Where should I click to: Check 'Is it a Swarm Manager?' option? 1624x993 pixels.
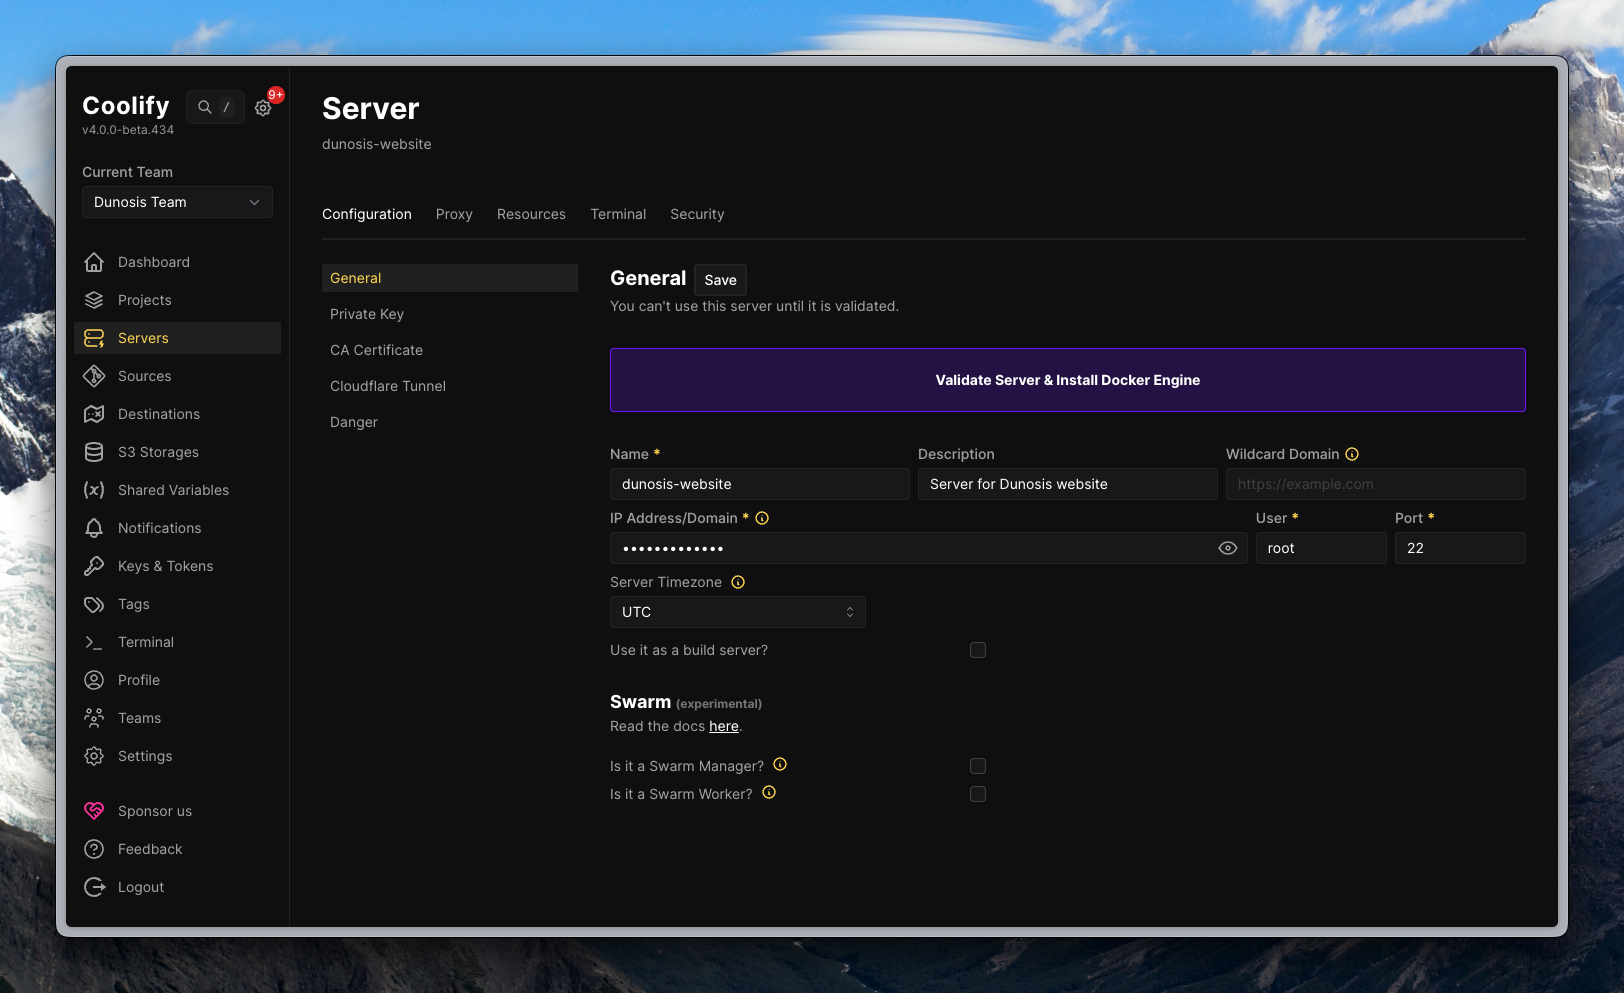(978, 766)
